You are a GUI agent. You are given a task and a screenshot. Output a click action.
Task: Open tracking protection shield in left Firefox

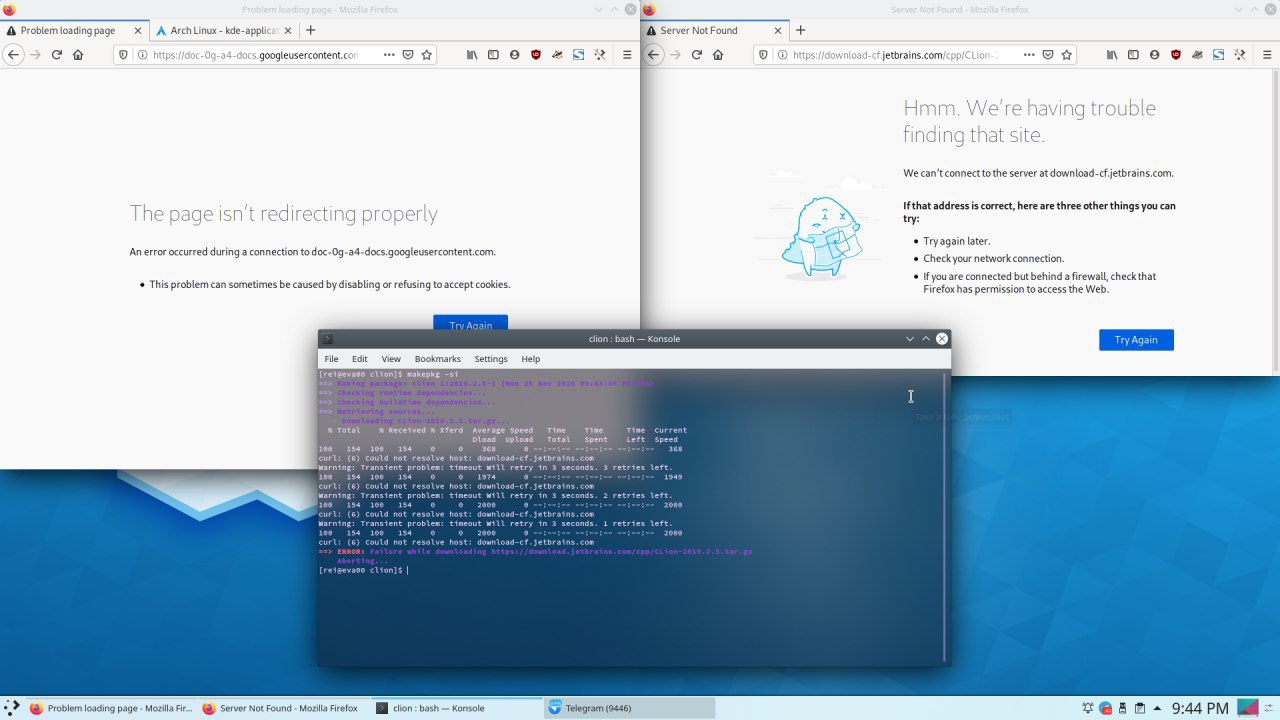tap(124, 55)
